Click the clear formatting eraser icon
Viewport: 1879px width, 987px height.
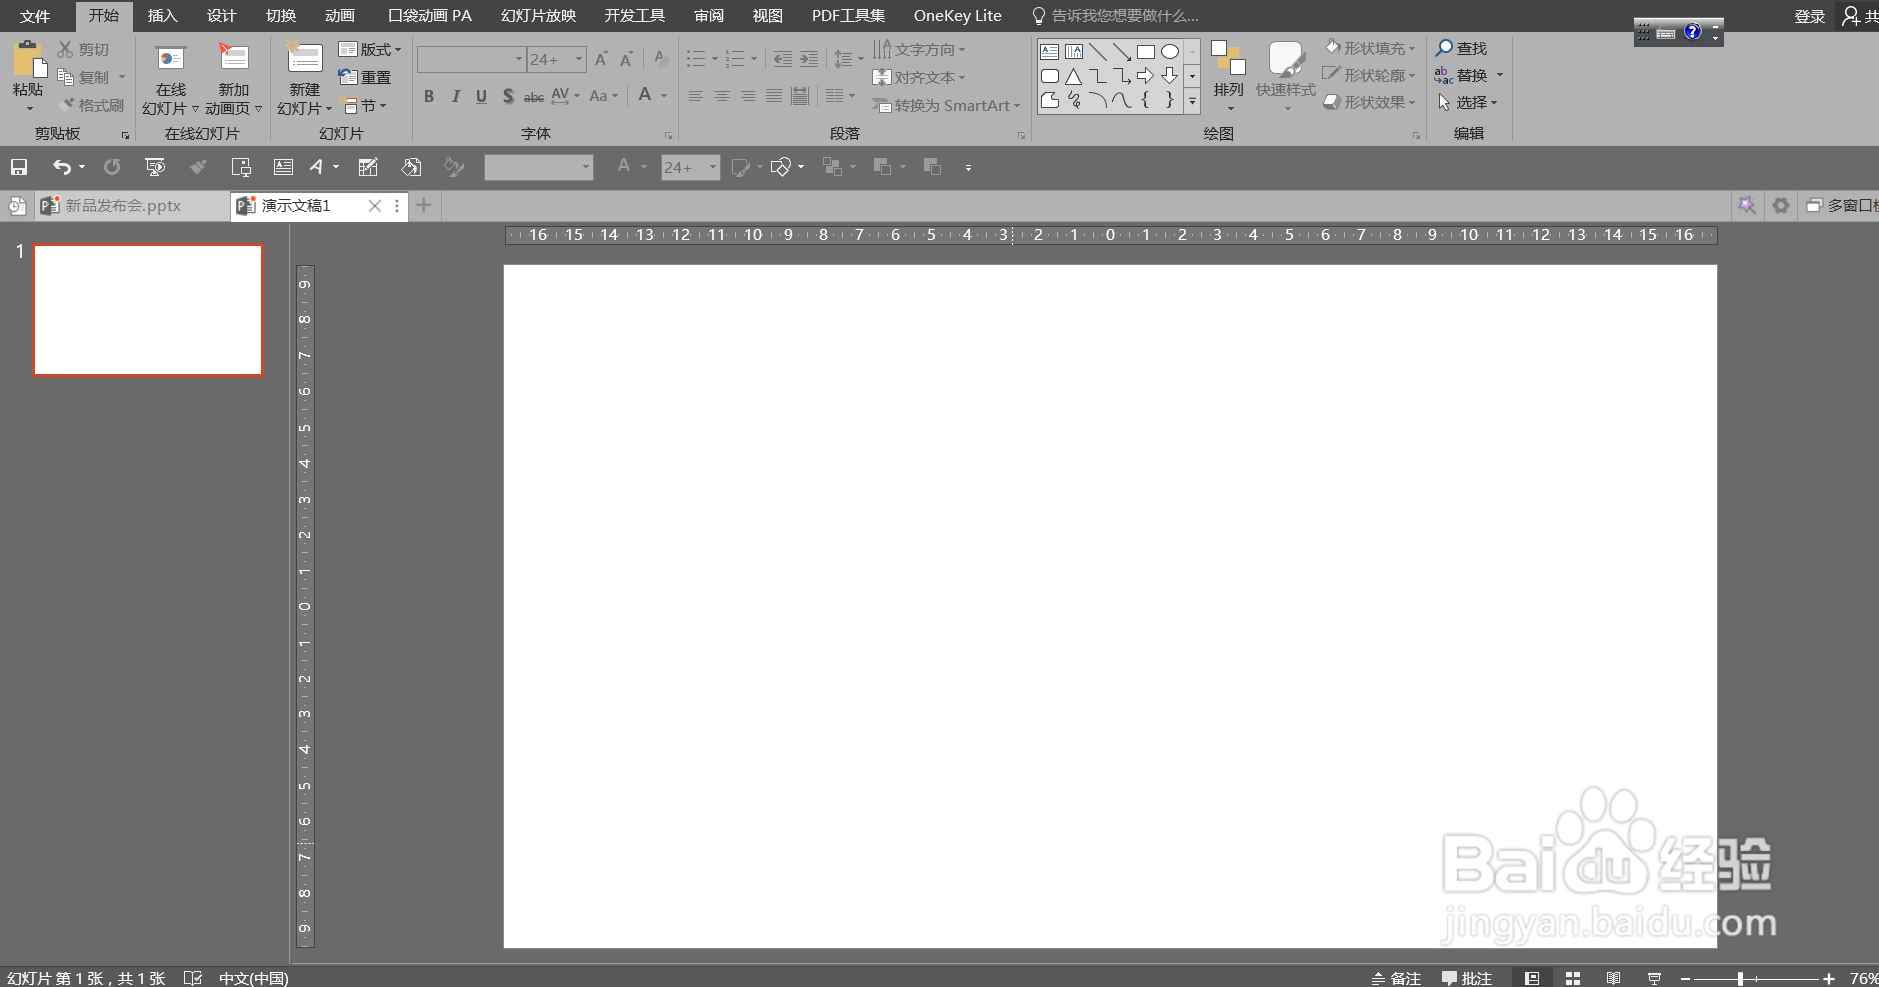661,59
